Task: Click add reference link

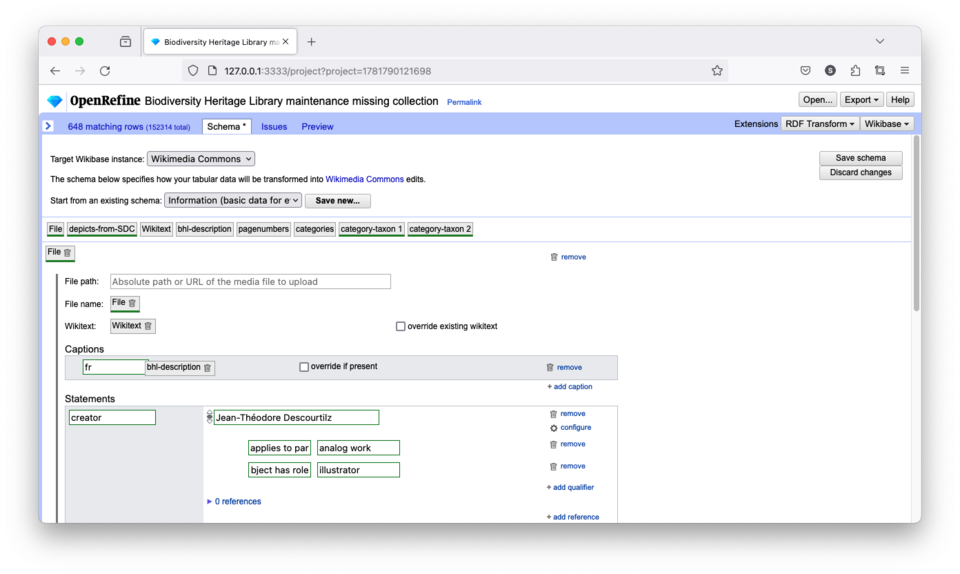Action: [572, 517]
